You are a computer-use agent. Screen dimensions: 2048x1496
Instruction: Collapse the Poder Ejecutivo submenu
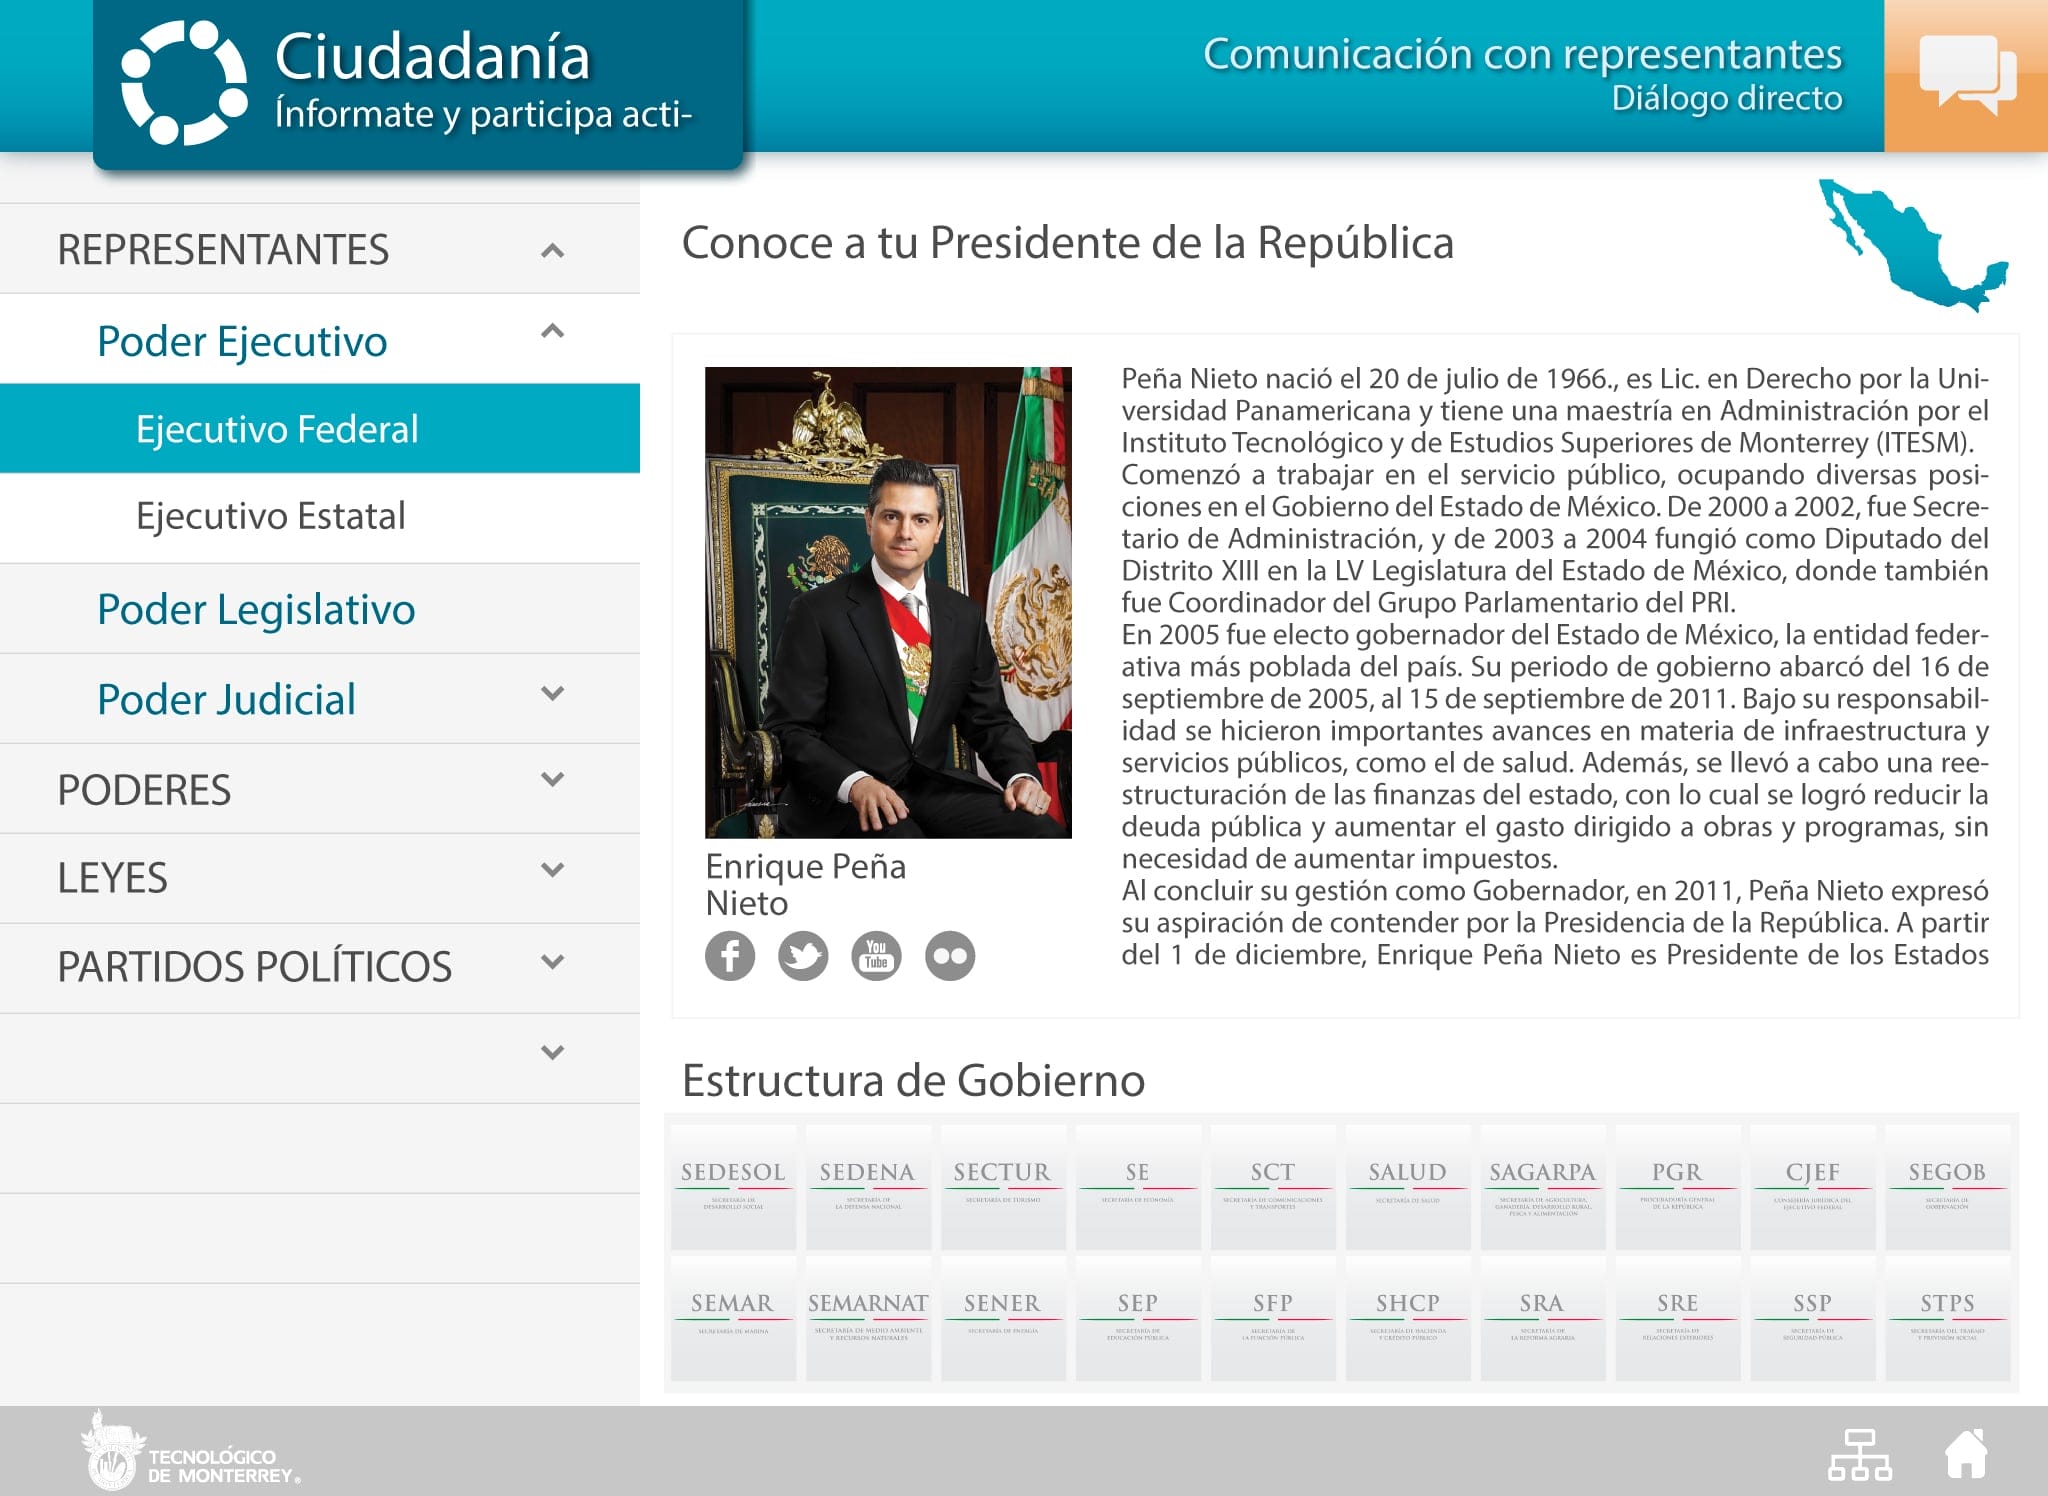[x=552, y=331]
